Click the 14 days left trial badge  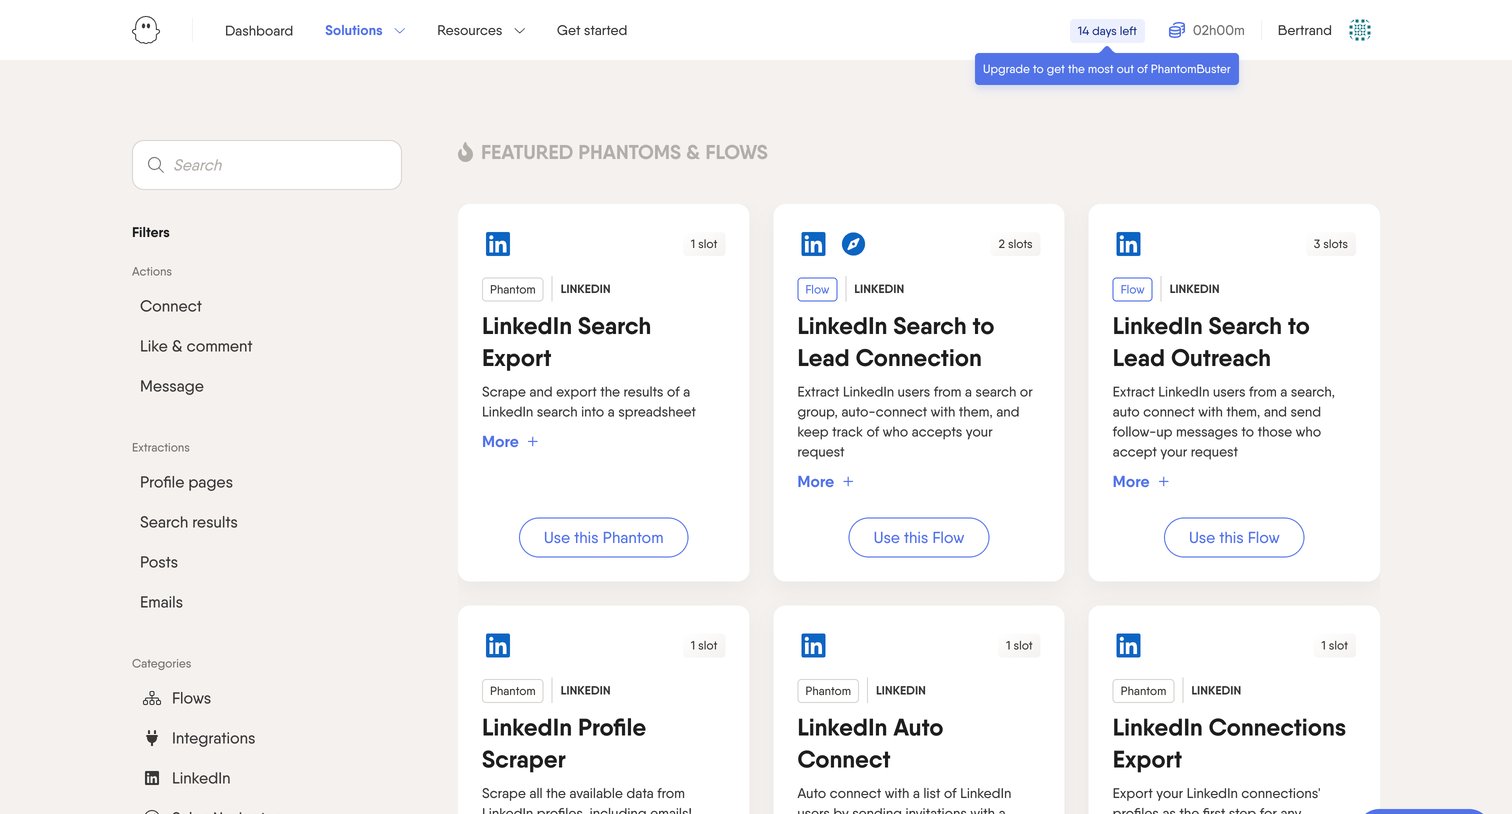(1107, 31)
